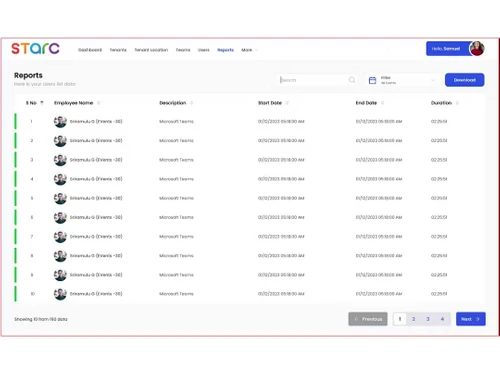
Task: Click the duration value in row 10
Action: pyautogui.click(x=439, y=294)
